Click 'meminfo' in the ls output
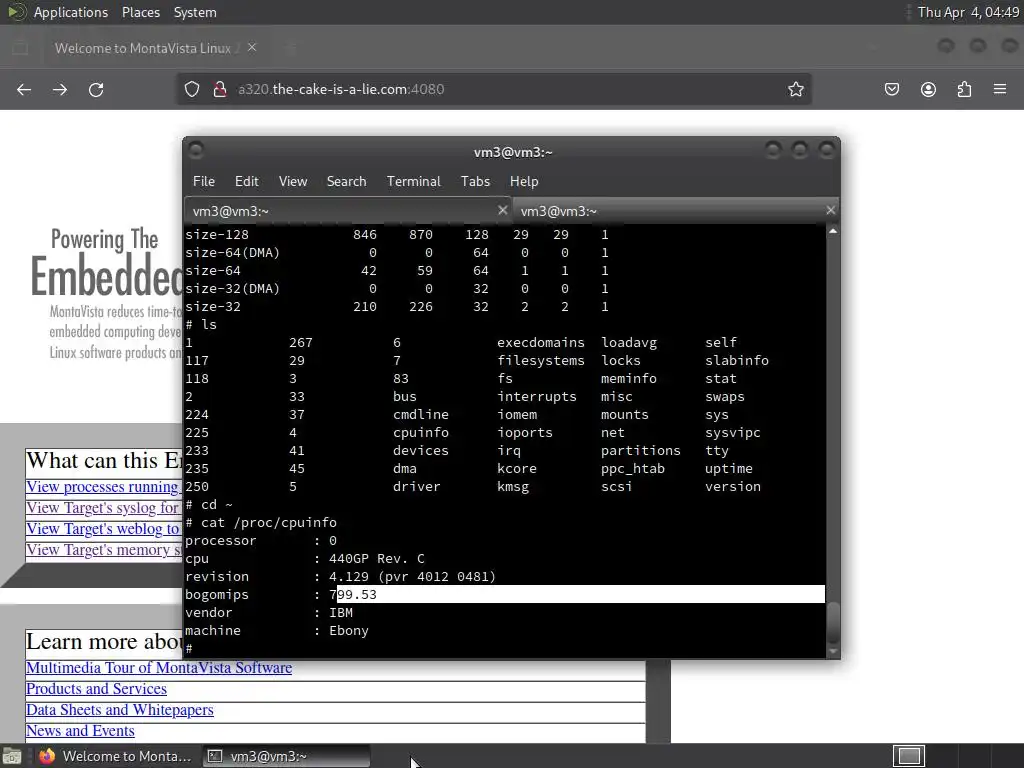This screenshot has height=768, width=1024. (x=629, y=378)
